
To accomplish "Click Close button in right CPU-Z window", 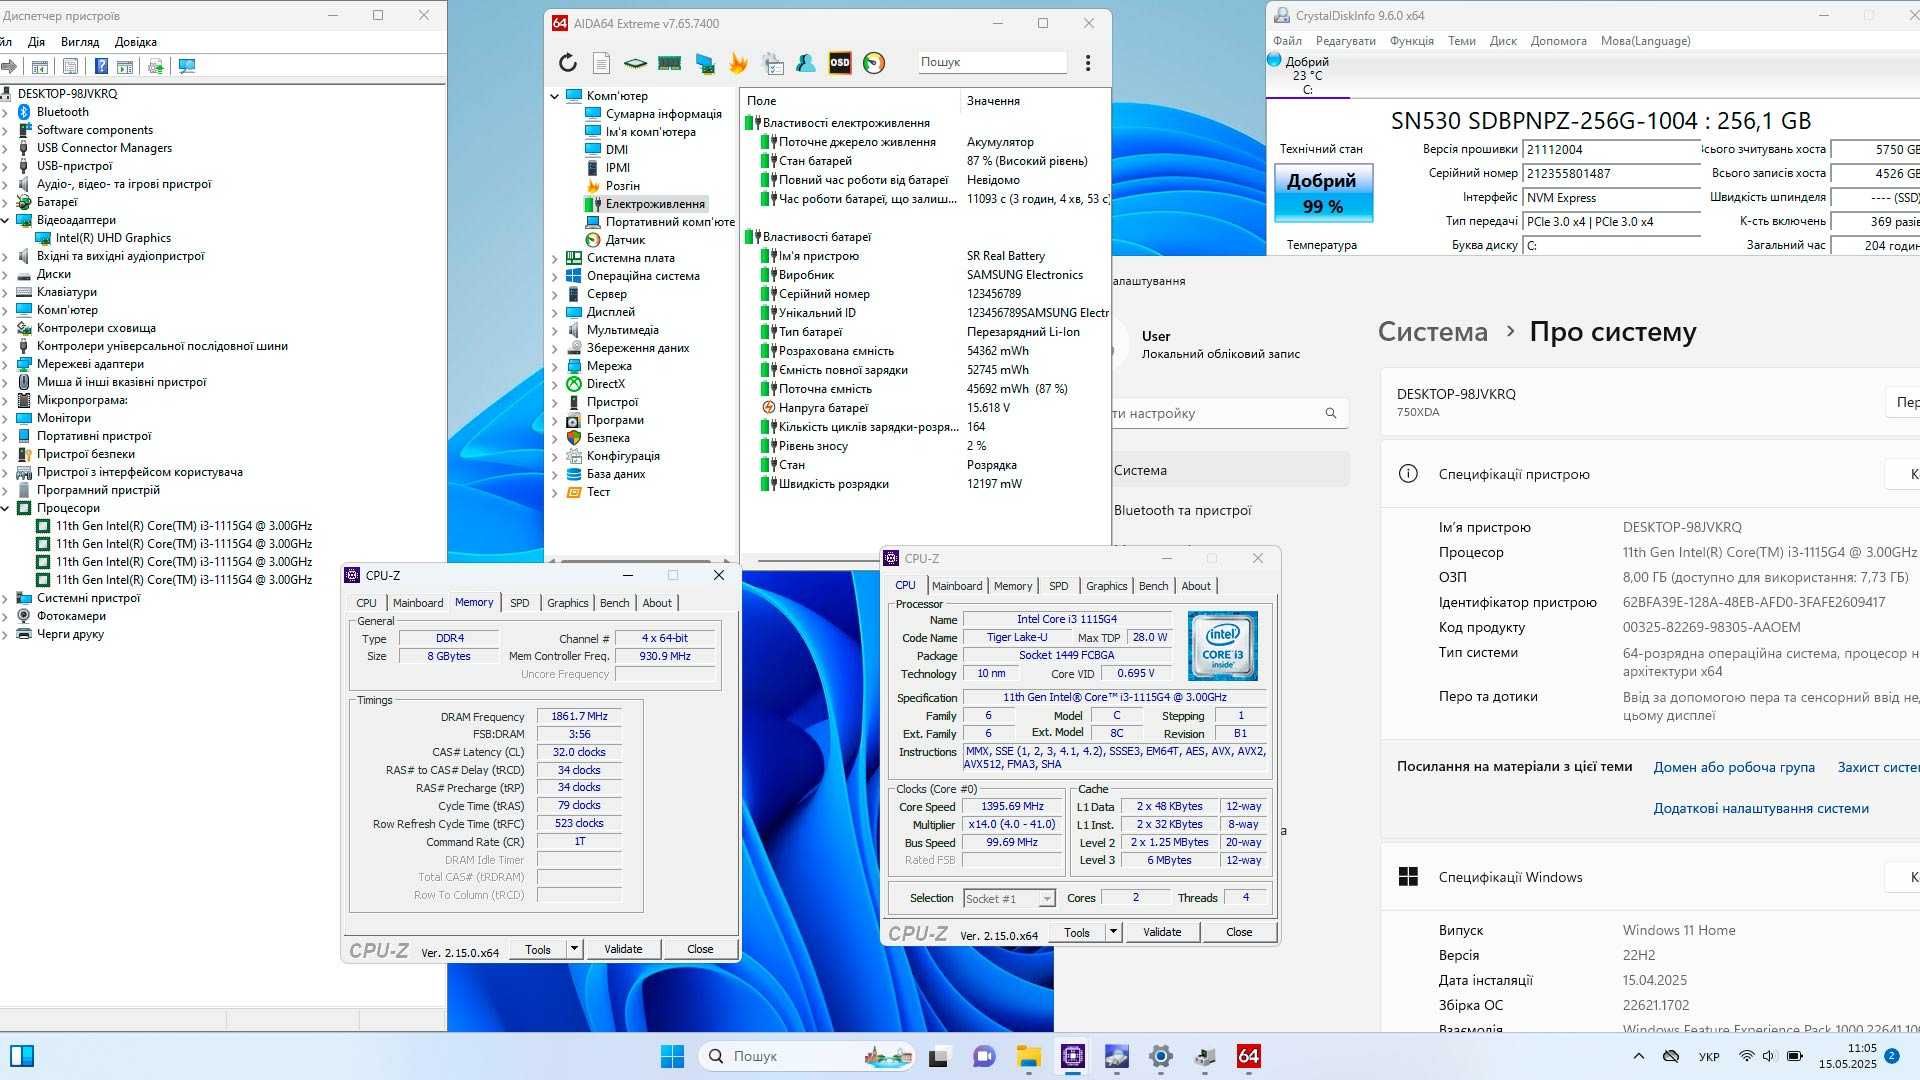I will [x=1239, y=932].
